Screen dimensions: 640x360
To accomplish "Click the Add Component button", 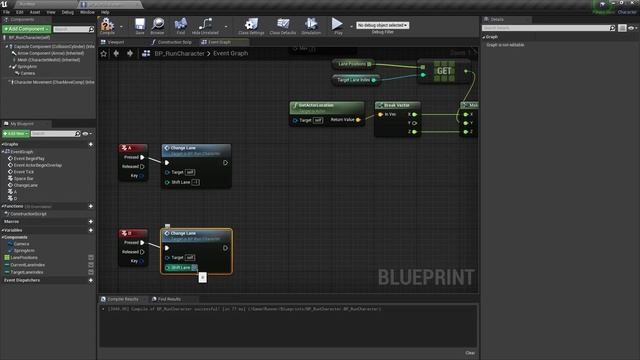I will (27, 29).
